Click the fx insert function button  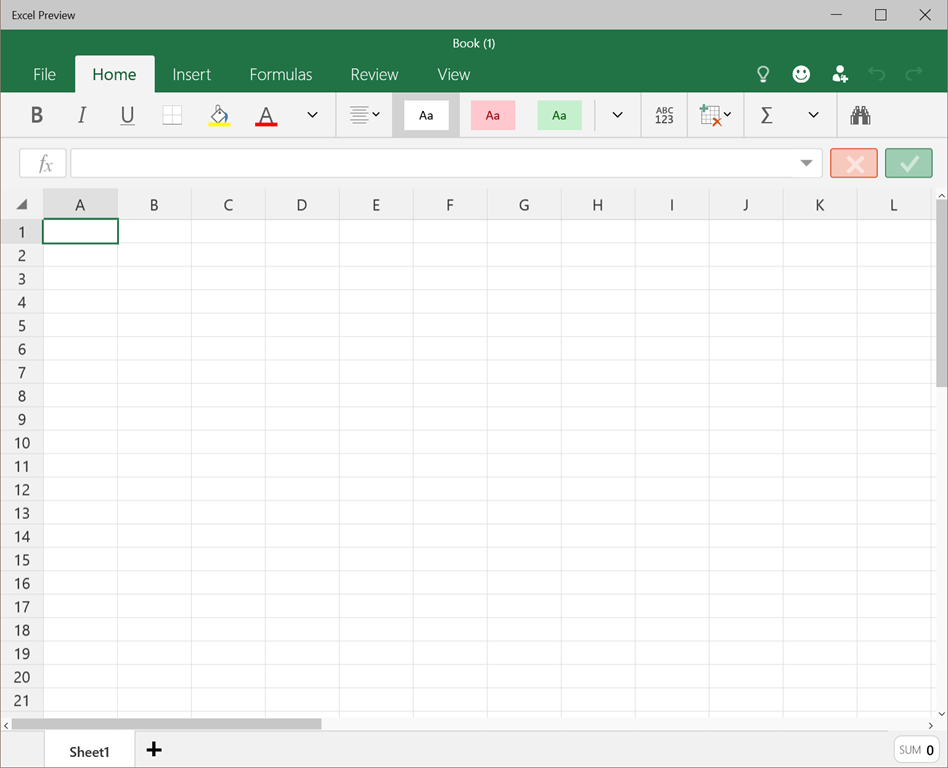coord(43,163)
